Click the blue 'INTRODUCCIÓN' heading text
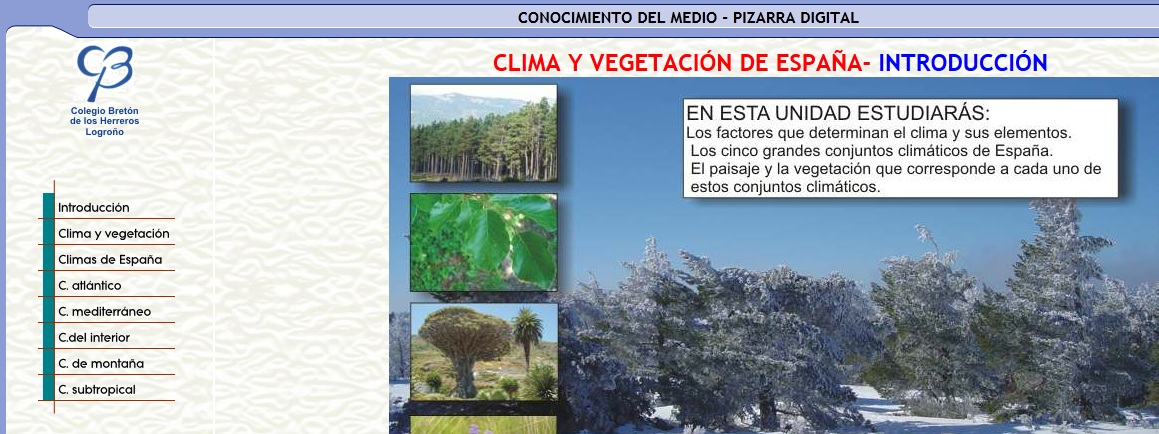This screenshot has height=434, width=1159. tap(963, 63)
